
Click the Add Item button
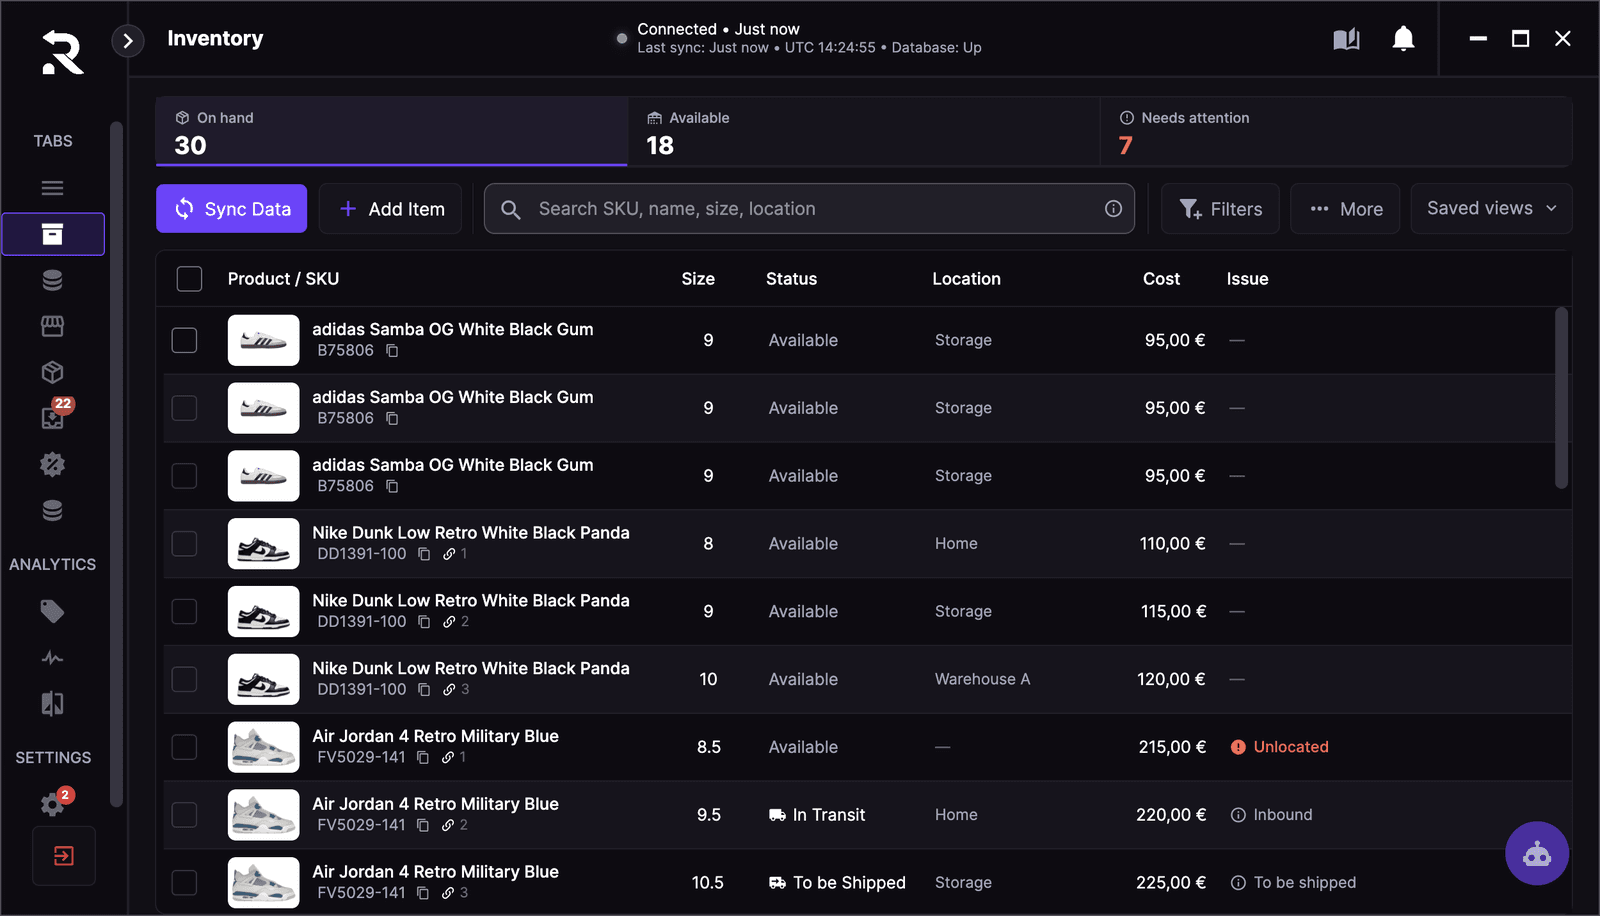[390, 209]
